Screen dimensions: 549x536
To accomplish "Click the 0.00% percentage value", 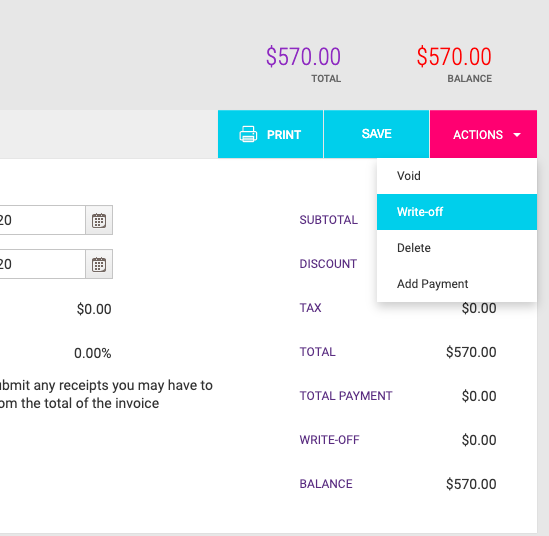I will pos(93,353).
